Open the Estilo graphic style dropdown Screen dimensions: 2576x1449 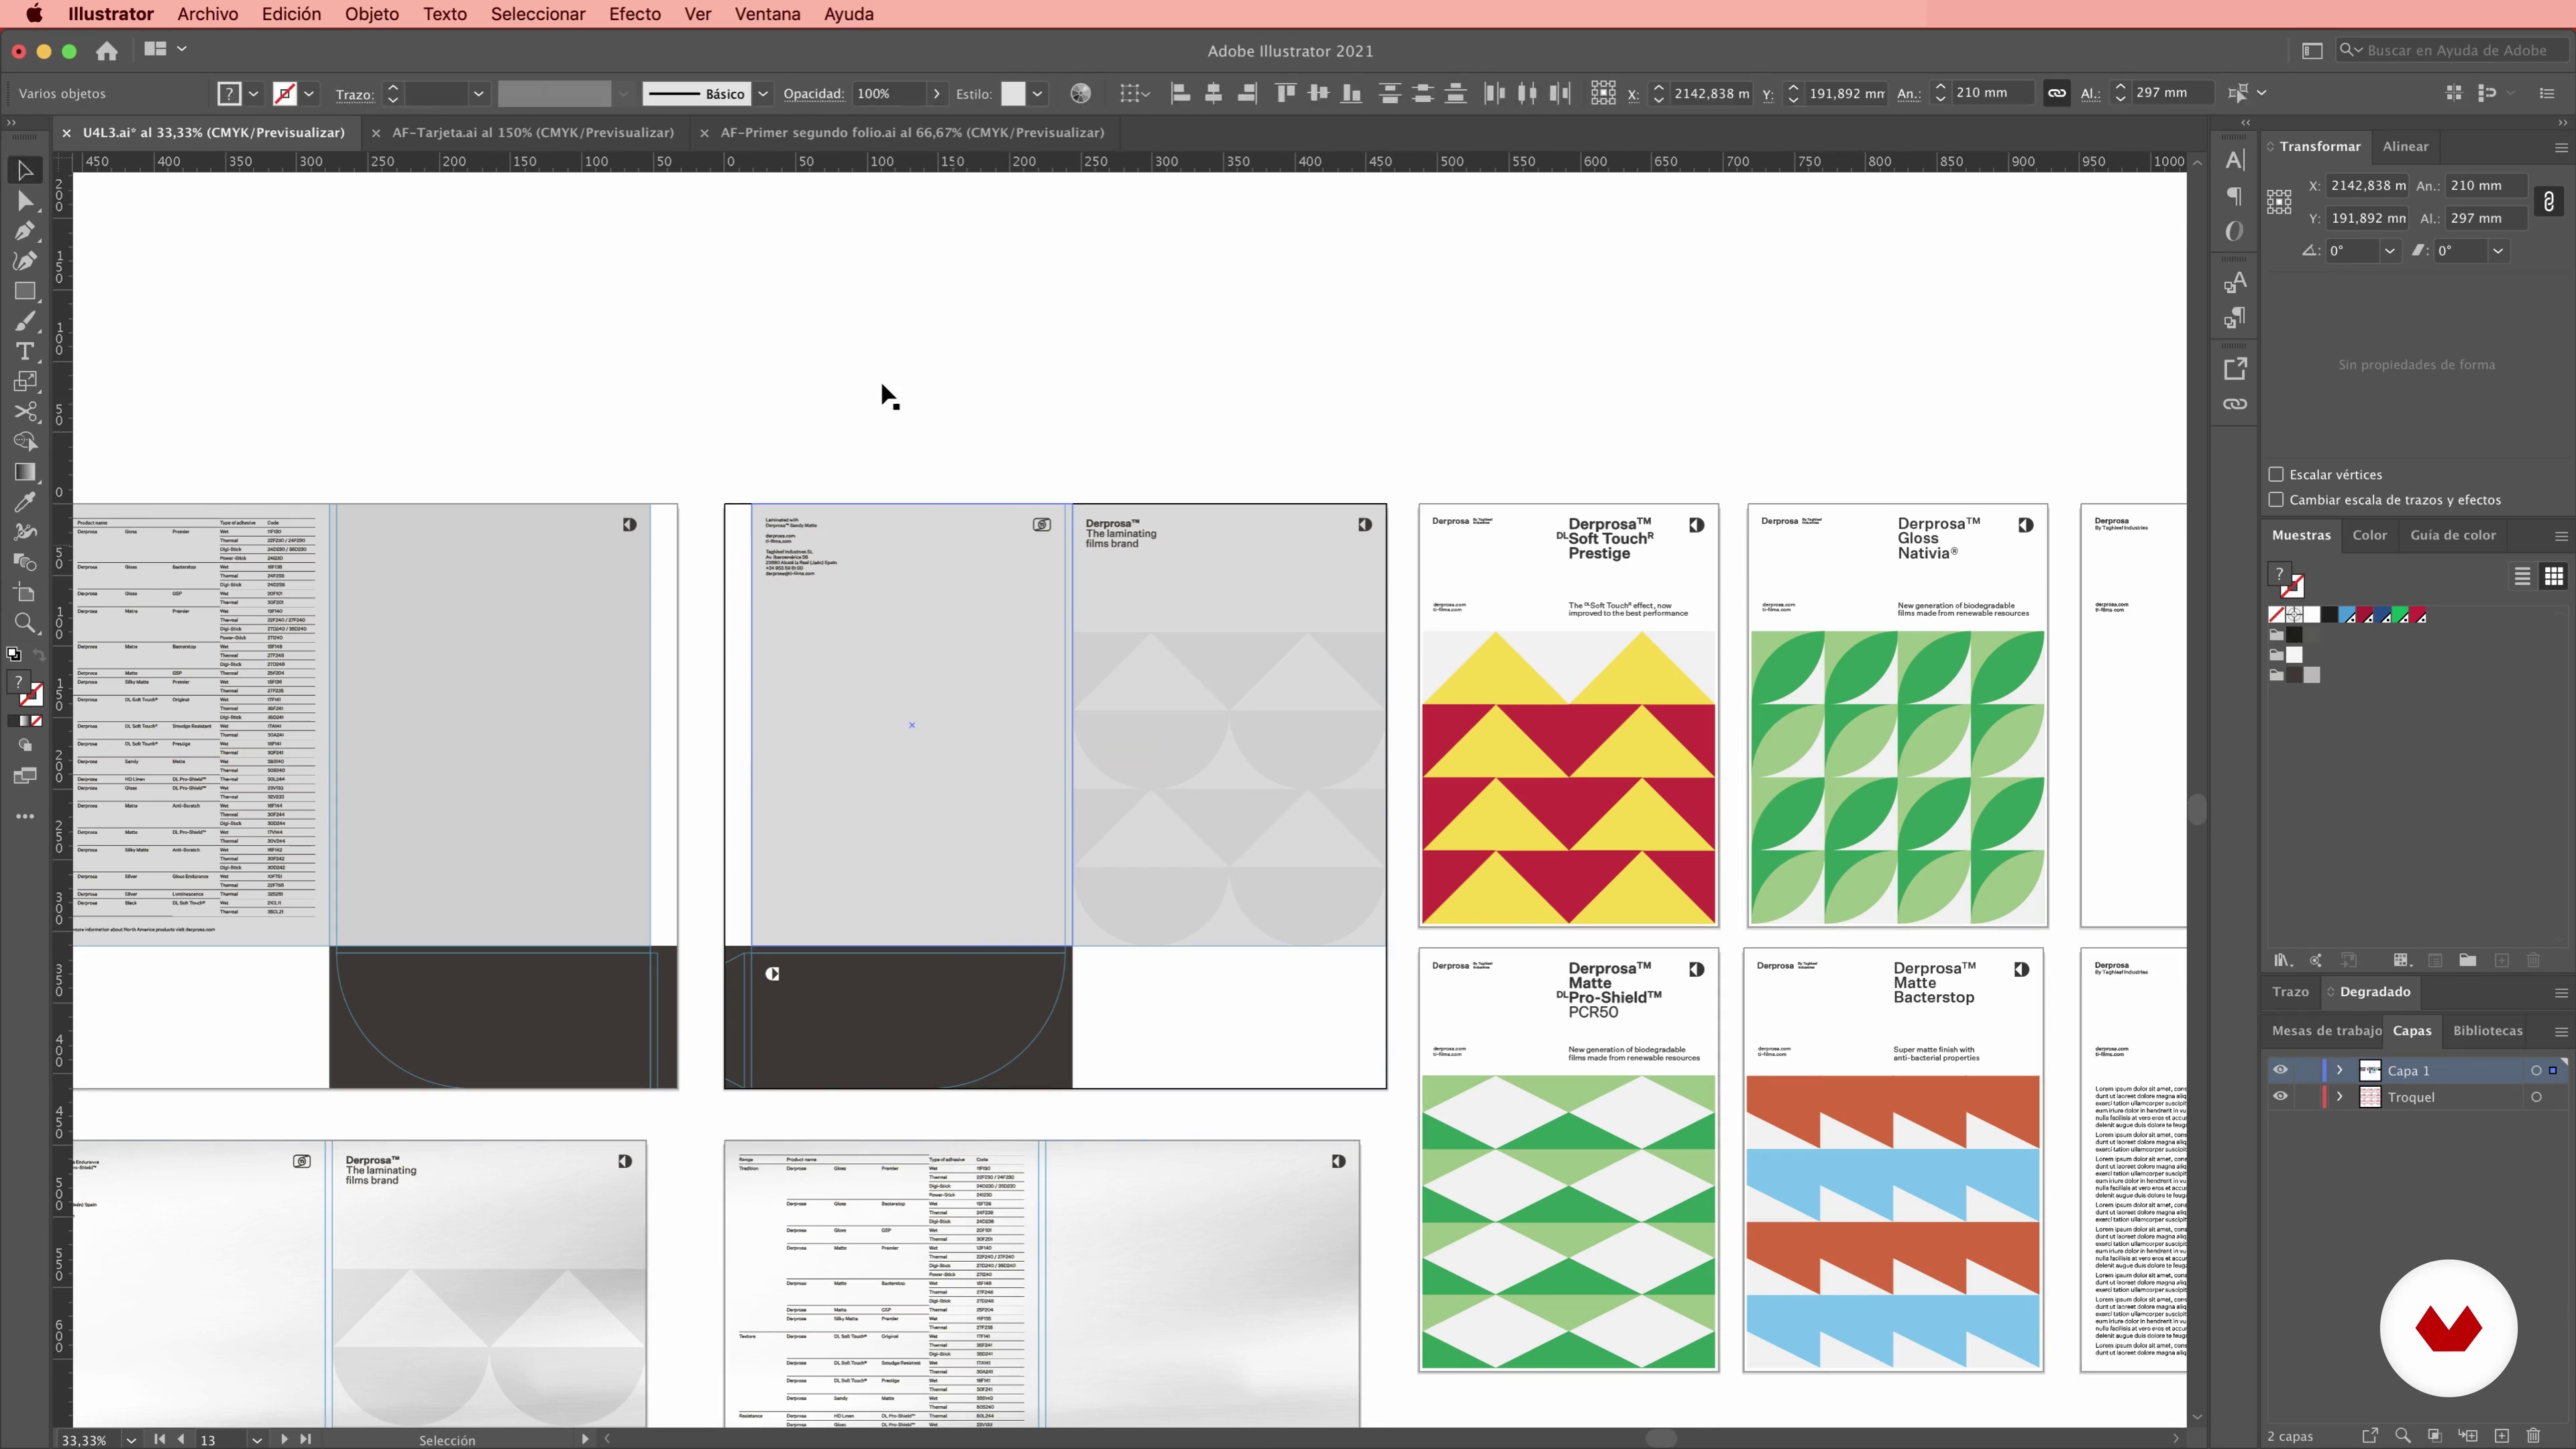(x=1037, y=93)
